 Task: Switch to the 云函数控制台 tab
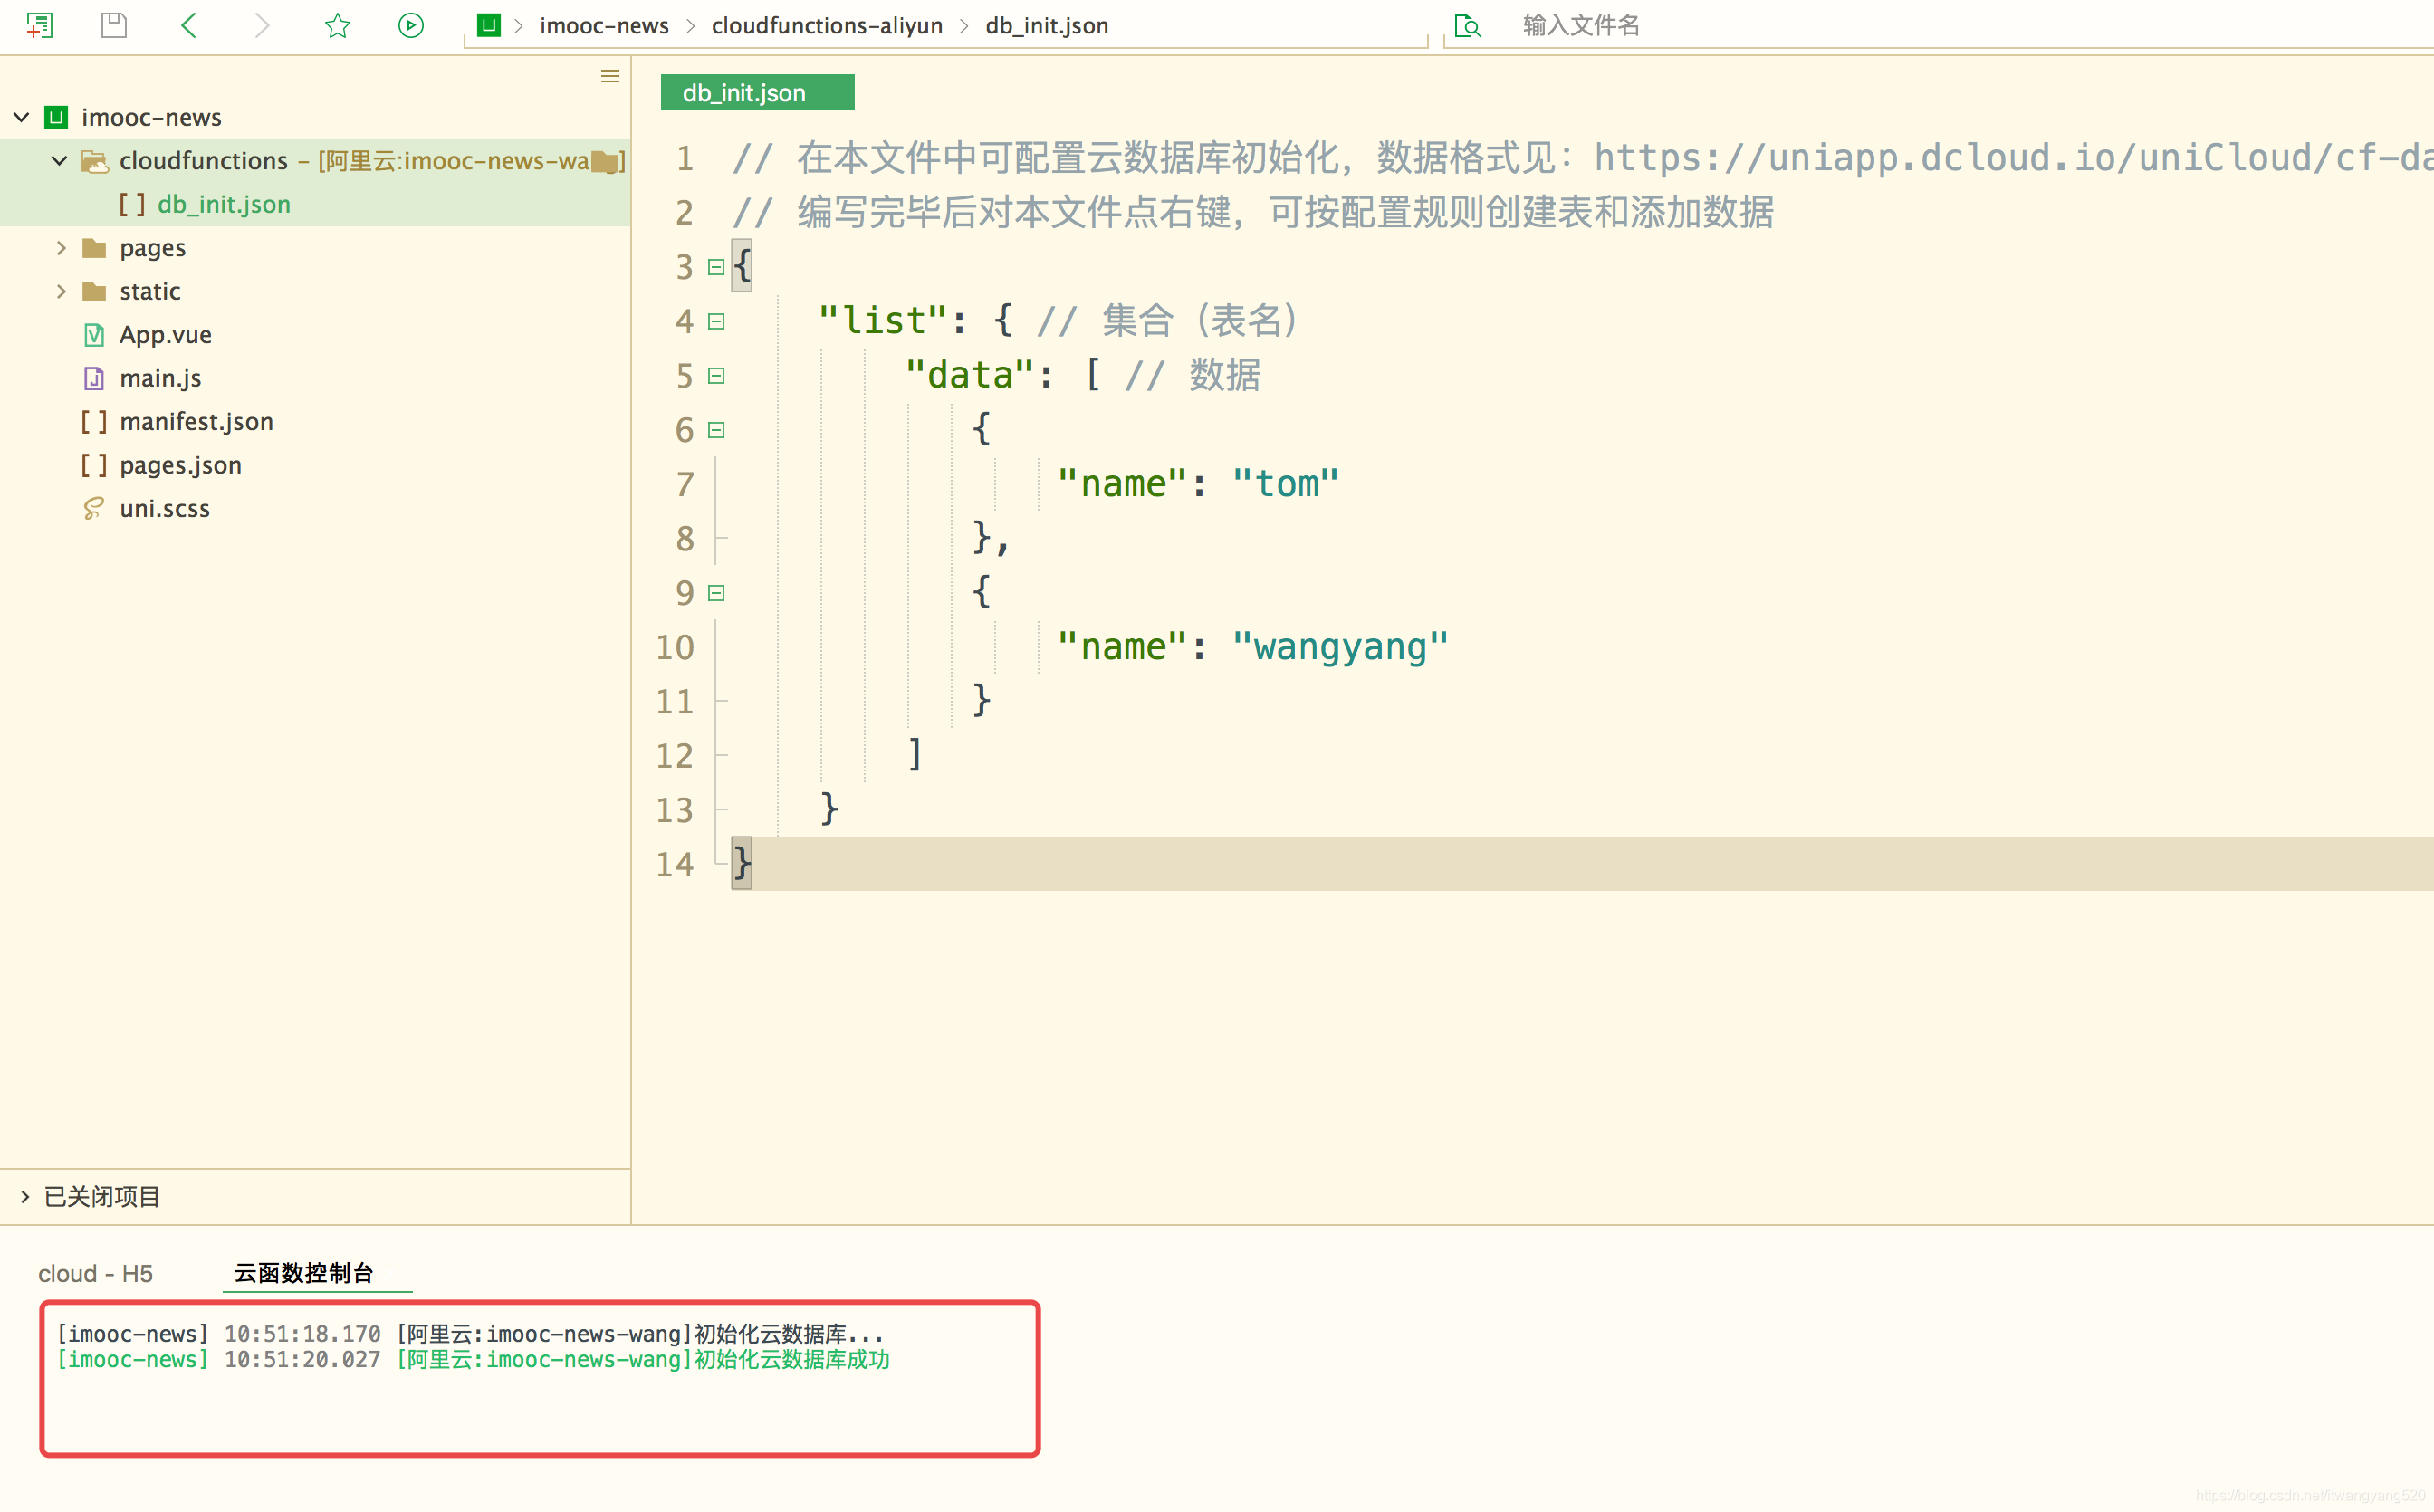coord(304,1273)
